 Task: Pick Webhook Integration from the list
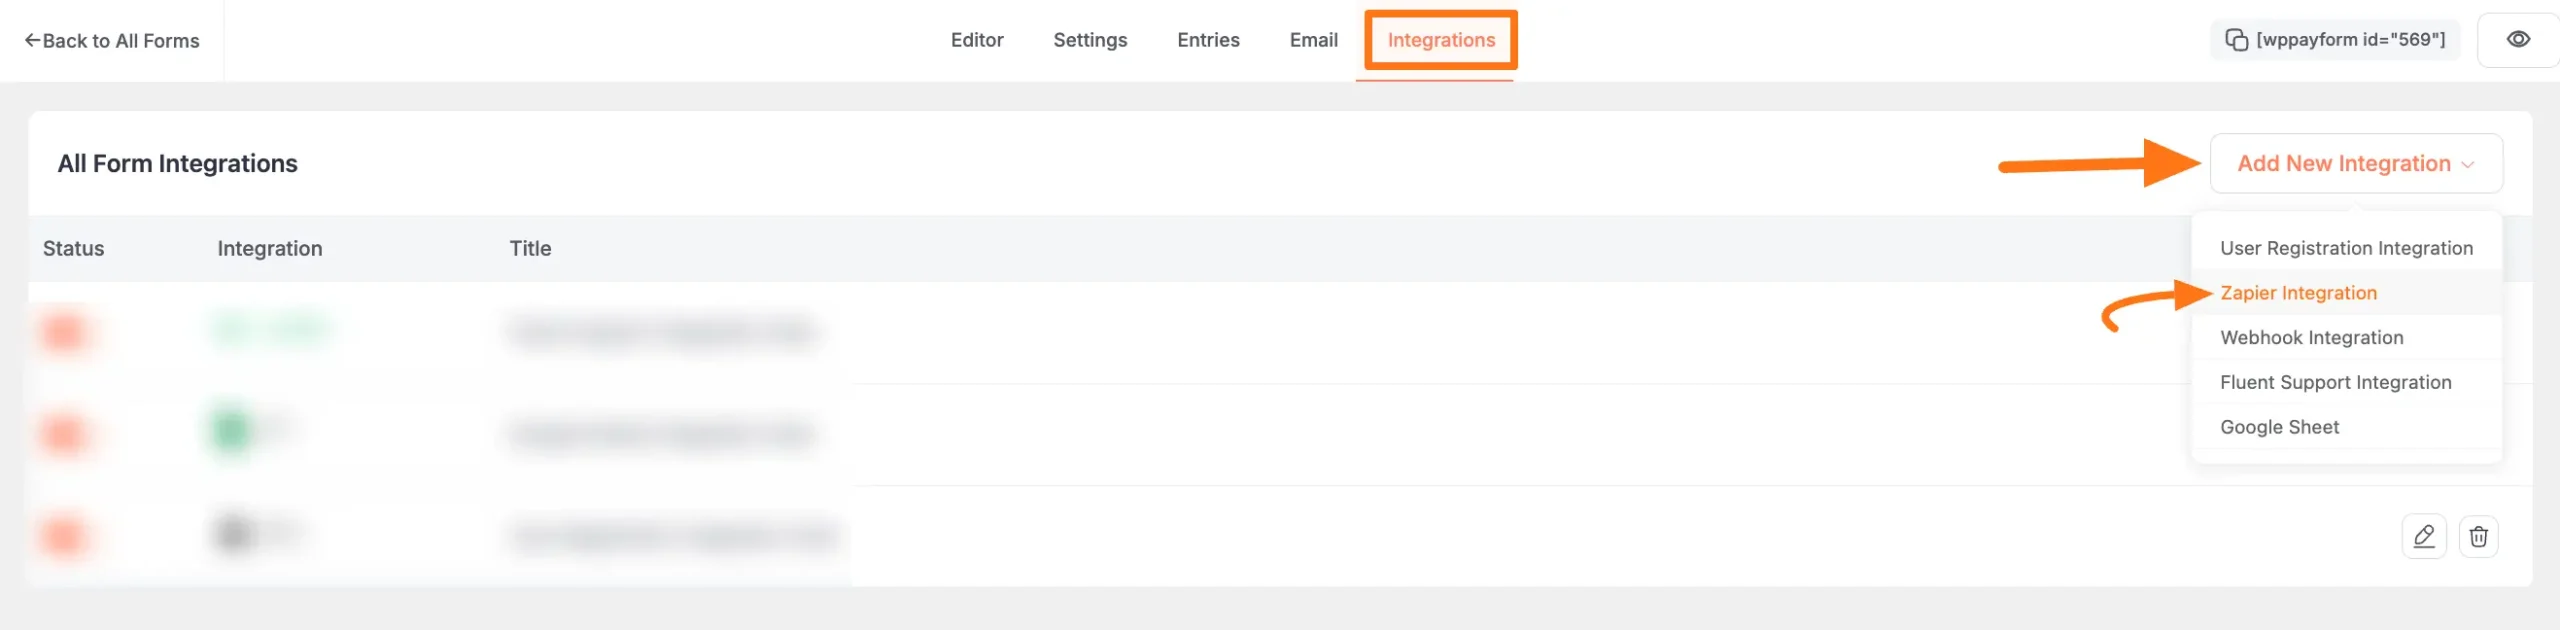click(x=2311, y=338)
